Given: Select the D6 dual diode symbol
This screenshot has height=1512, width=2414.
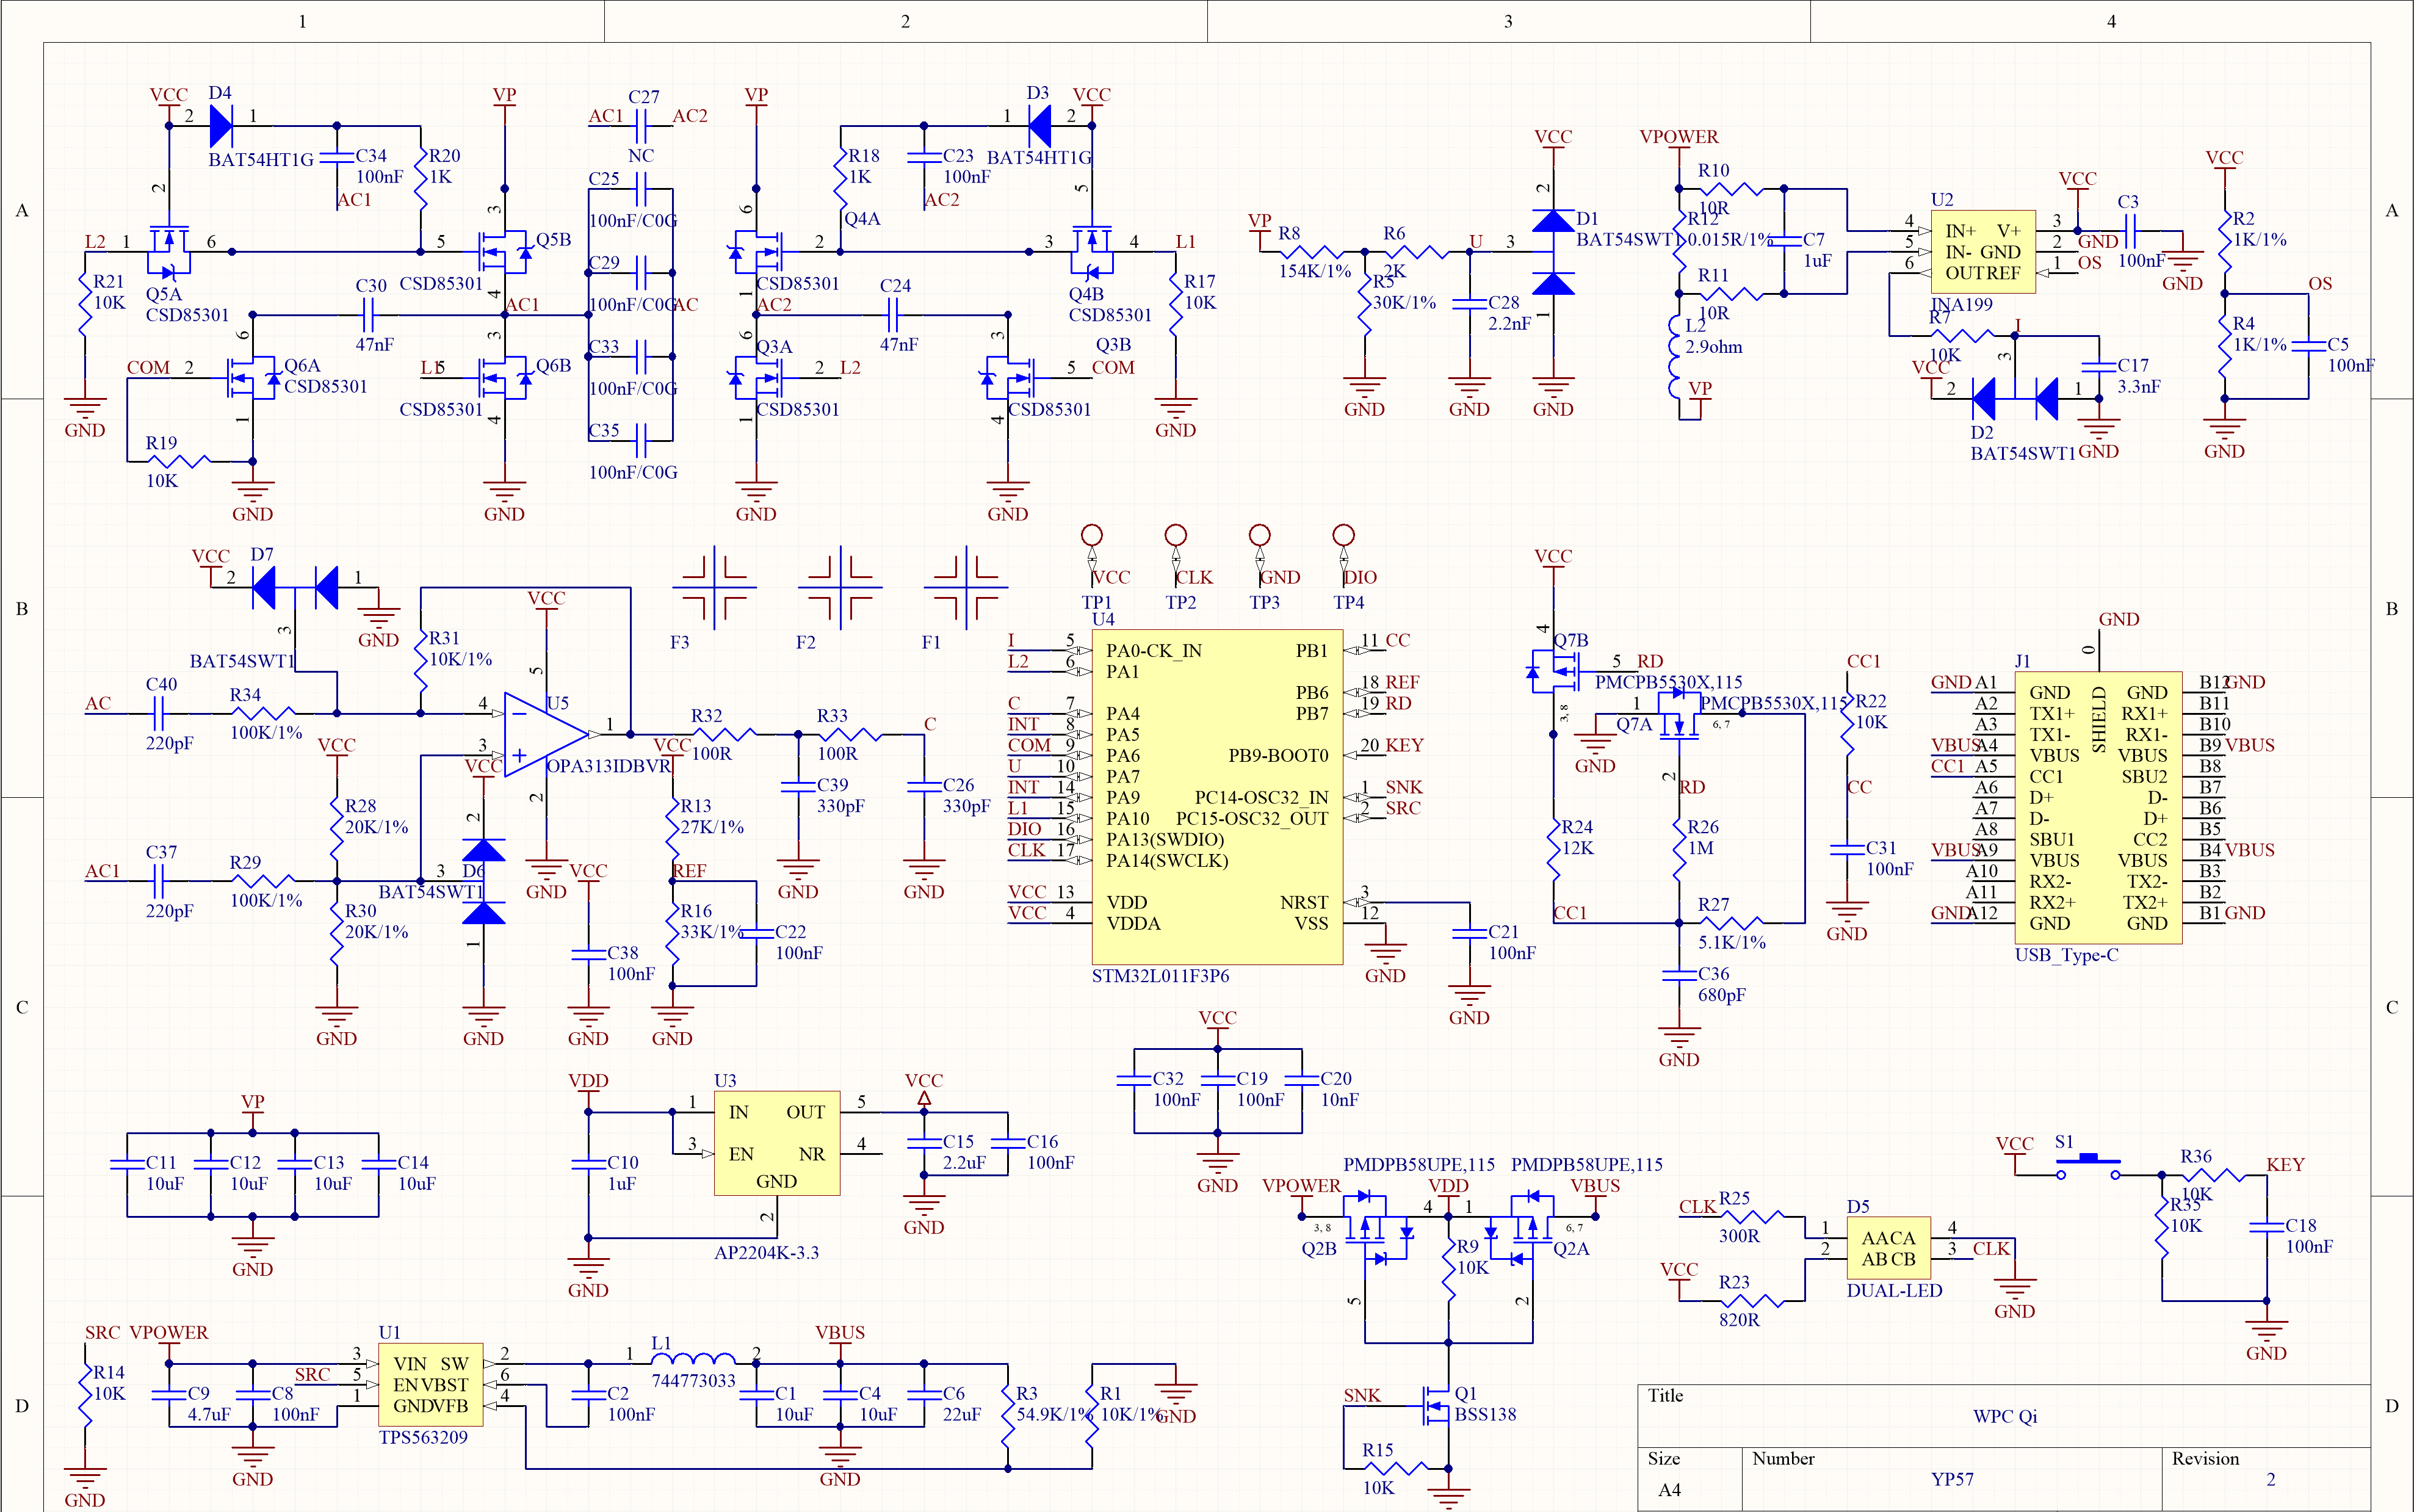Looking at the screenshot, I should click(x=483, y=881).
